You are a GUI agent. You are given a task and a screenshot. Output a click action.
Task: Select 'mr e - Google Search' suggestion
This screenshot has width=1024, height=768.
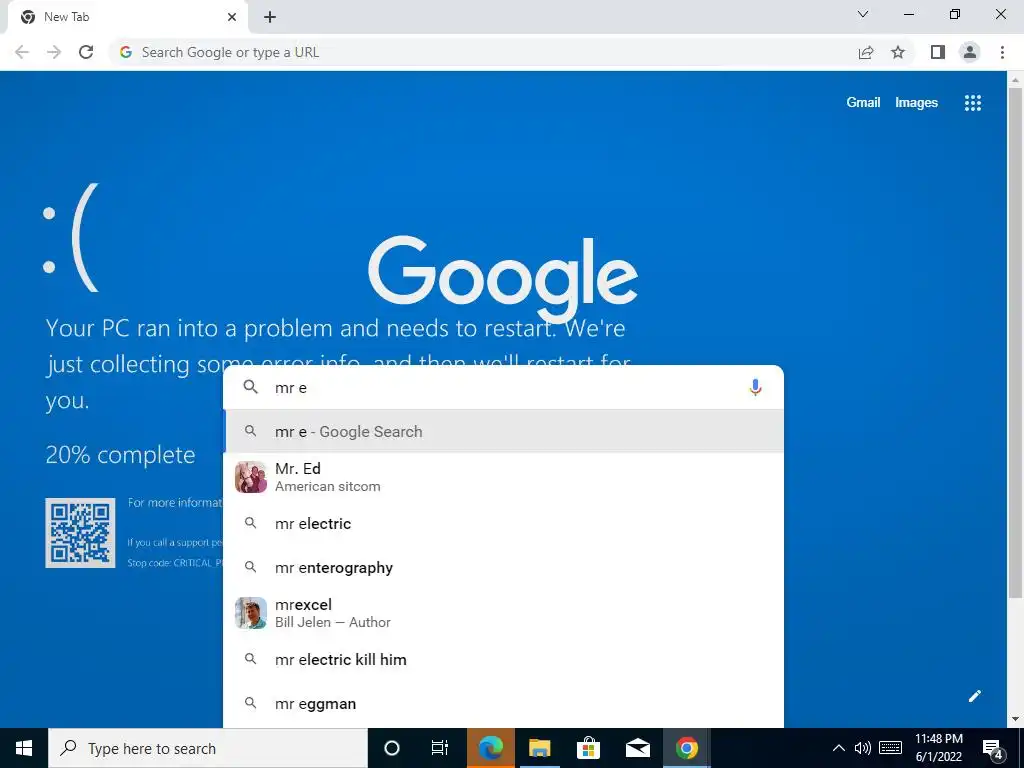click(x=504, y=432)
